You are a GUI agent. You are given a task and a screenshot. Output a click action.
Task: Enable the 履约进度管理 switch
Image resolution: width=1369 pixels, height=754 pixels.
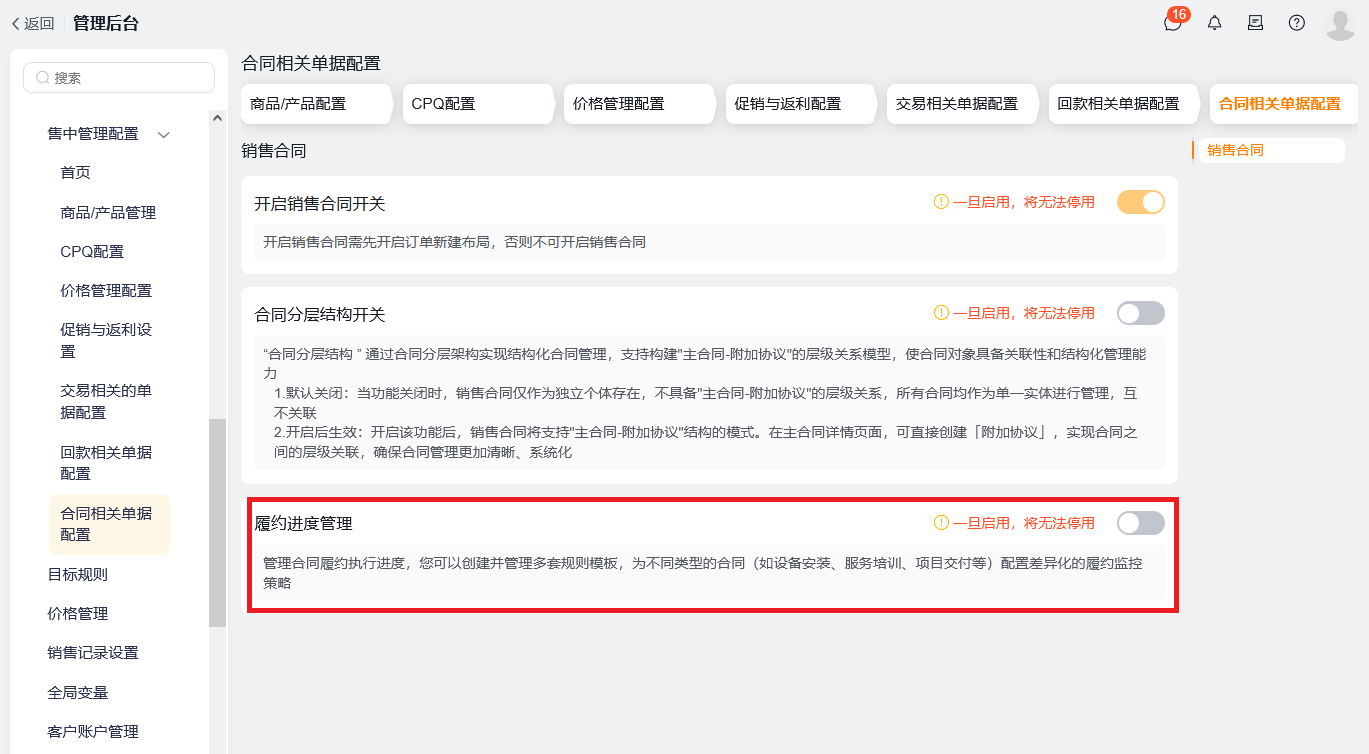pyautogui.click(x=1140, y=523)
